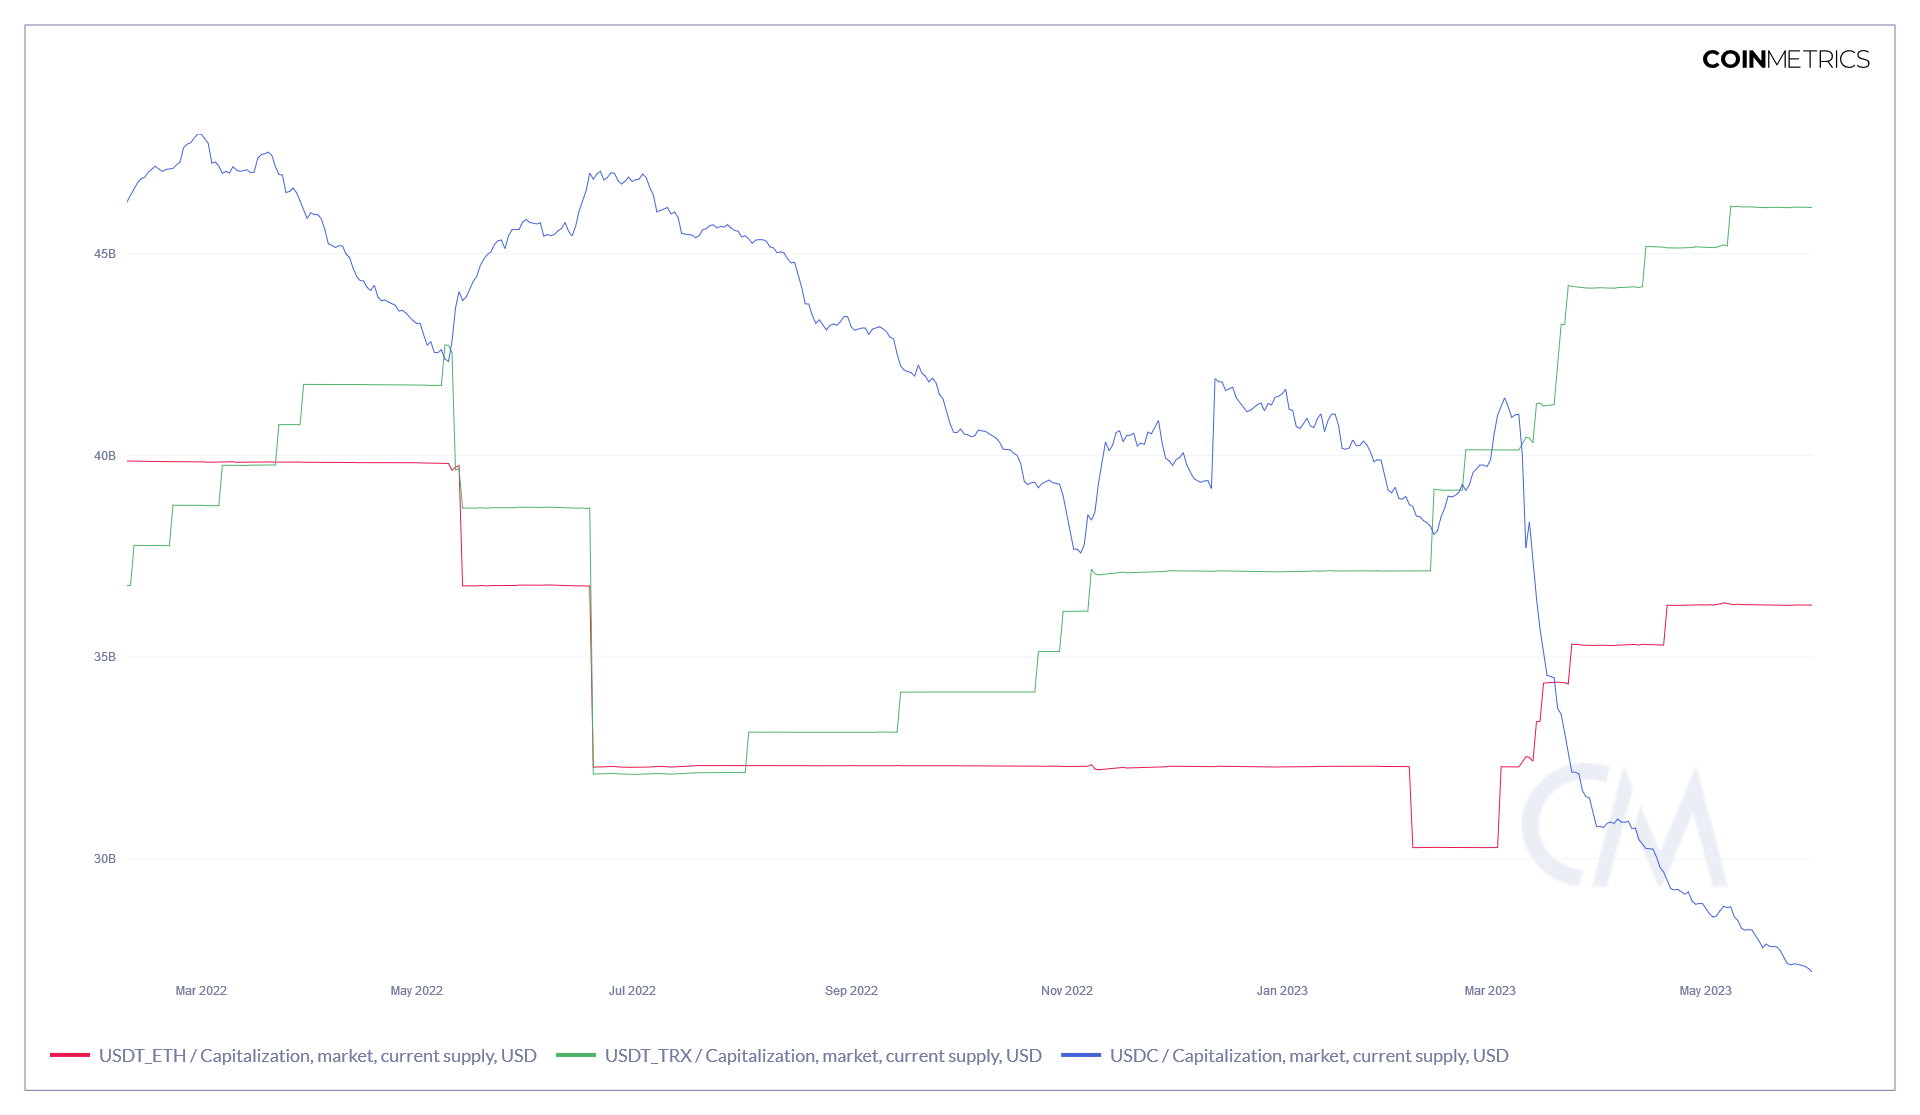This screenshot has height=1115, width=1920.
Task: Select the Jan 2023 x-axis label
Action: click(1282, 991)
